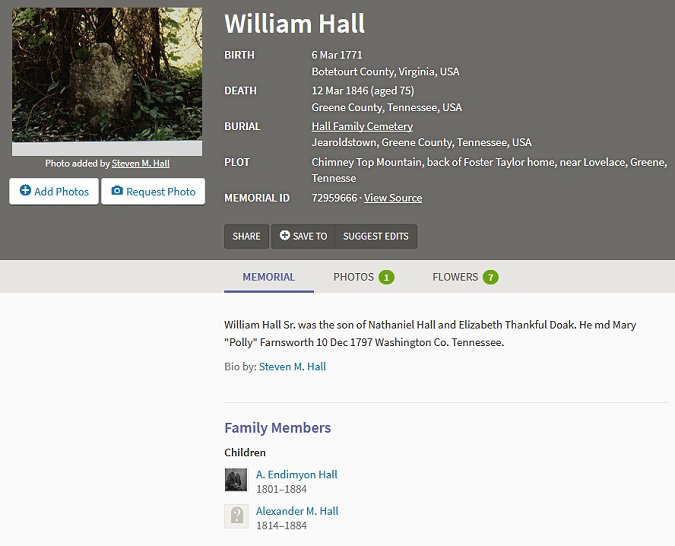
Task: Click the Save To button
Action: pyautogui.click(x=303, y=236)
